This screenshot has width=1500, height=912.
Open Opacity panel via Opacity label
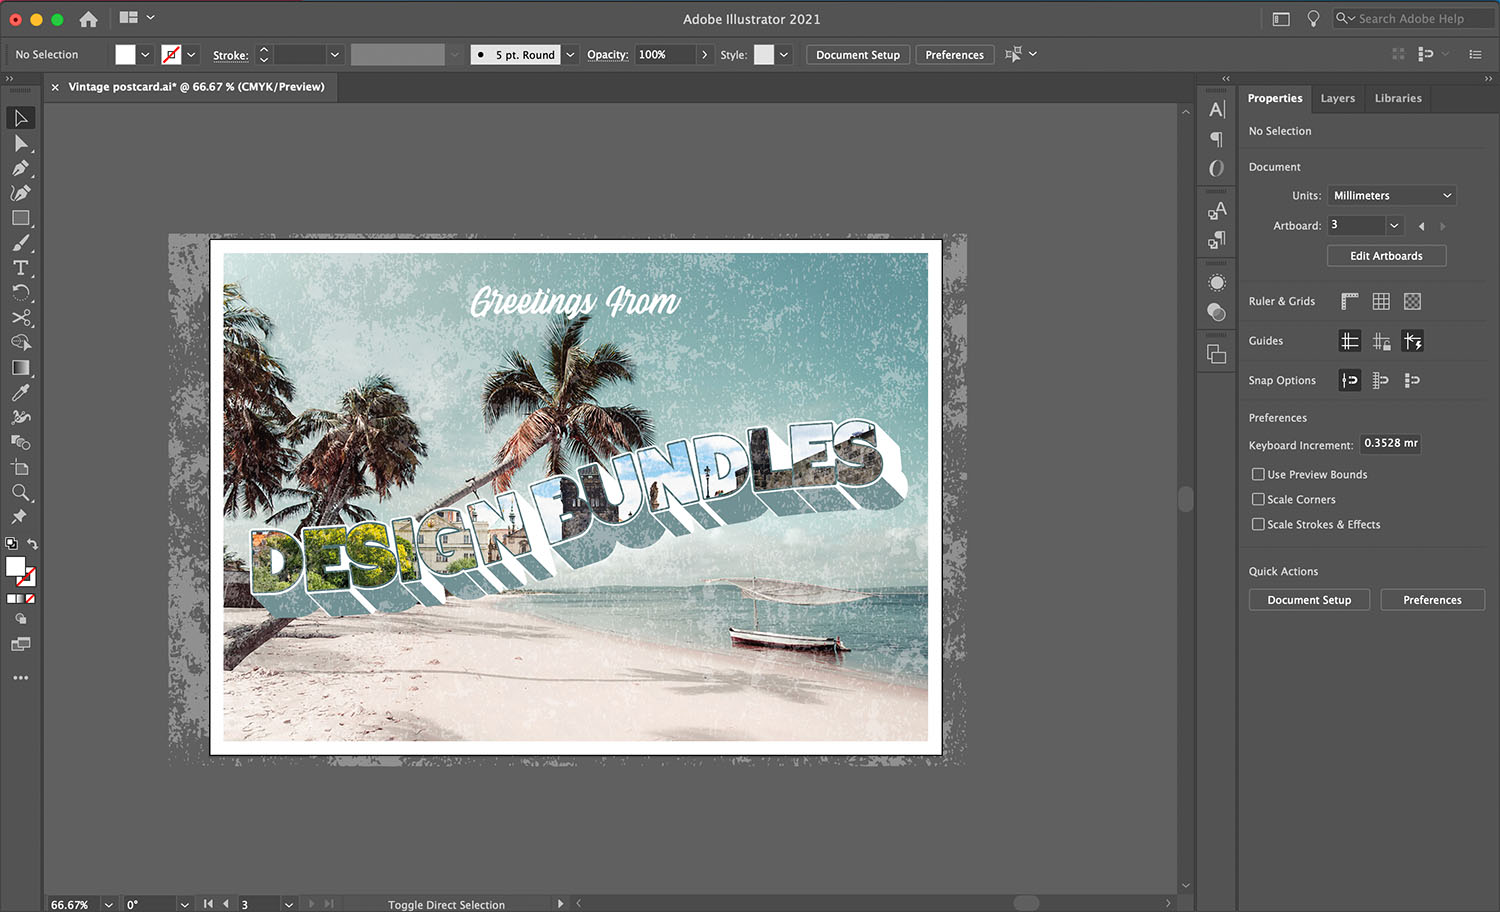pyautogui.click(x=607, y=55)
